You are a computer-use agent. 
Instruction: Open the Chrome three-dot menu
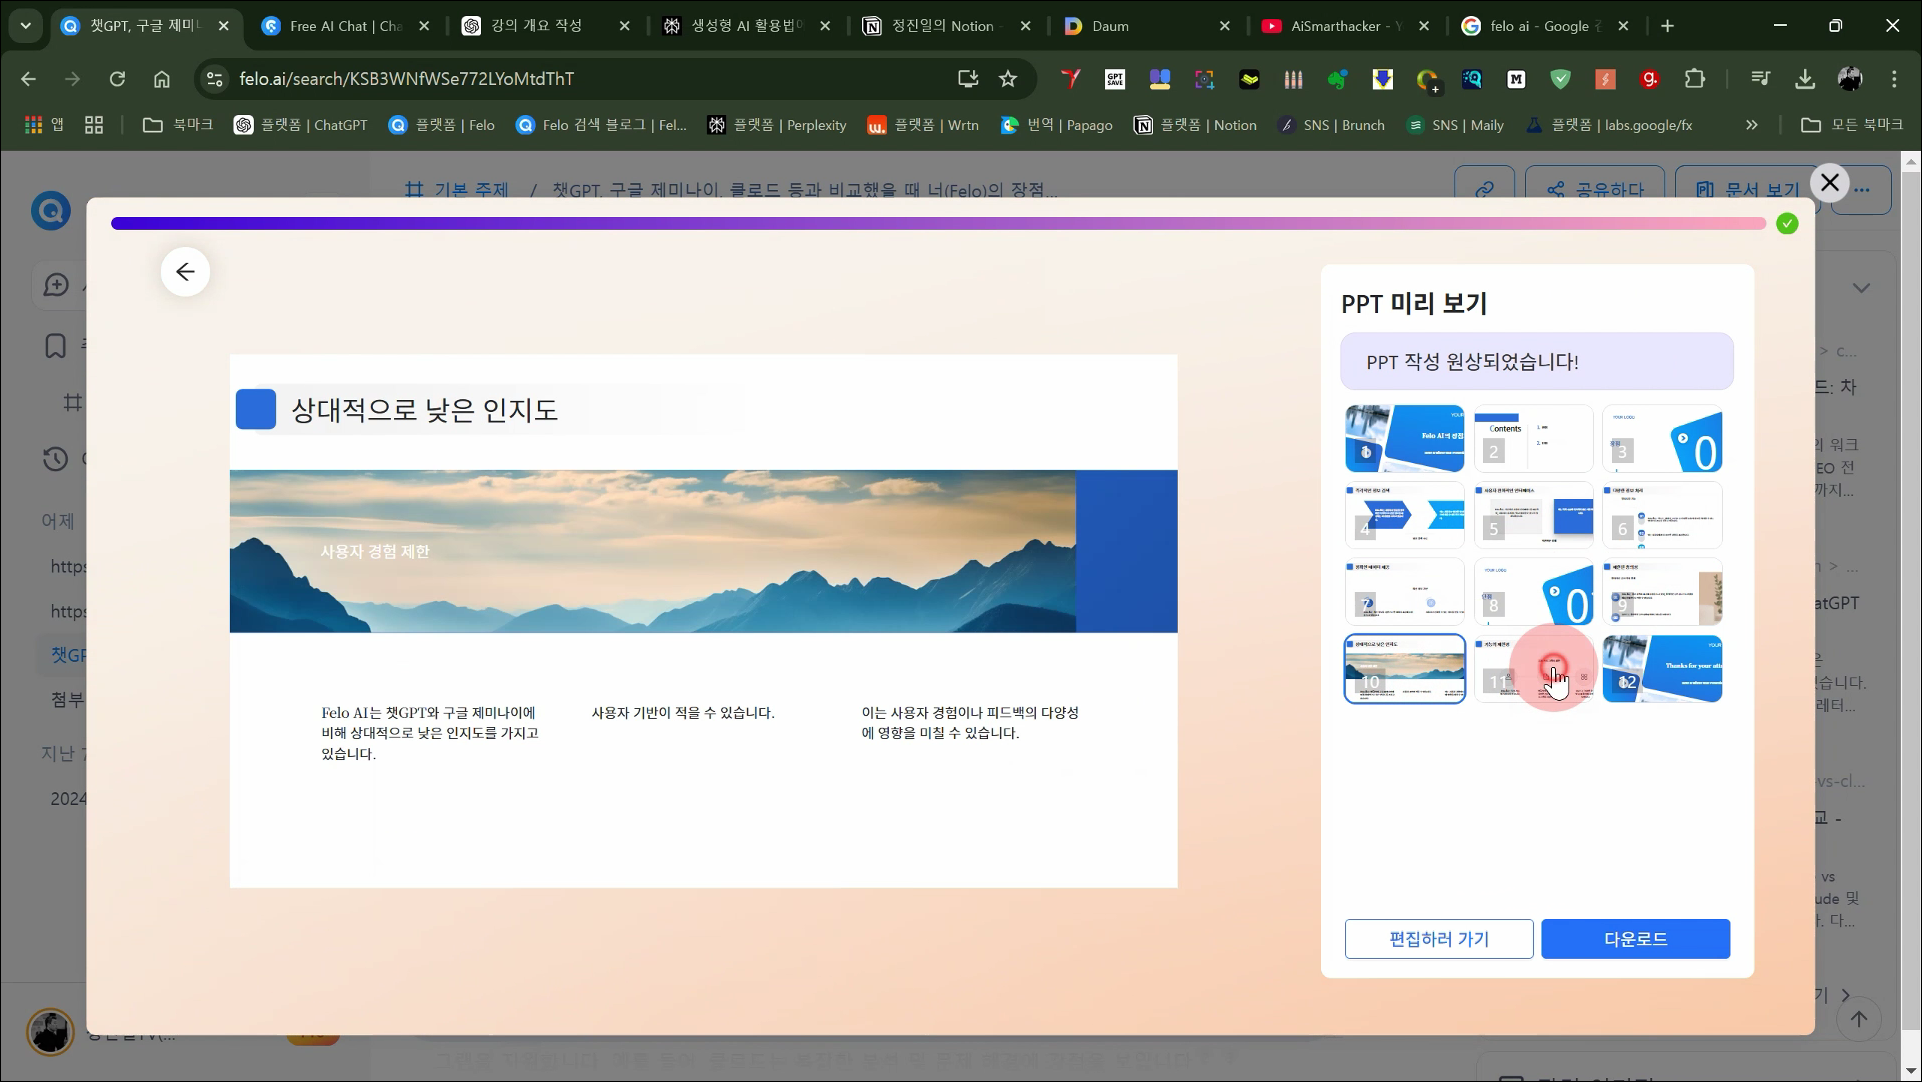pos(1894,79)
